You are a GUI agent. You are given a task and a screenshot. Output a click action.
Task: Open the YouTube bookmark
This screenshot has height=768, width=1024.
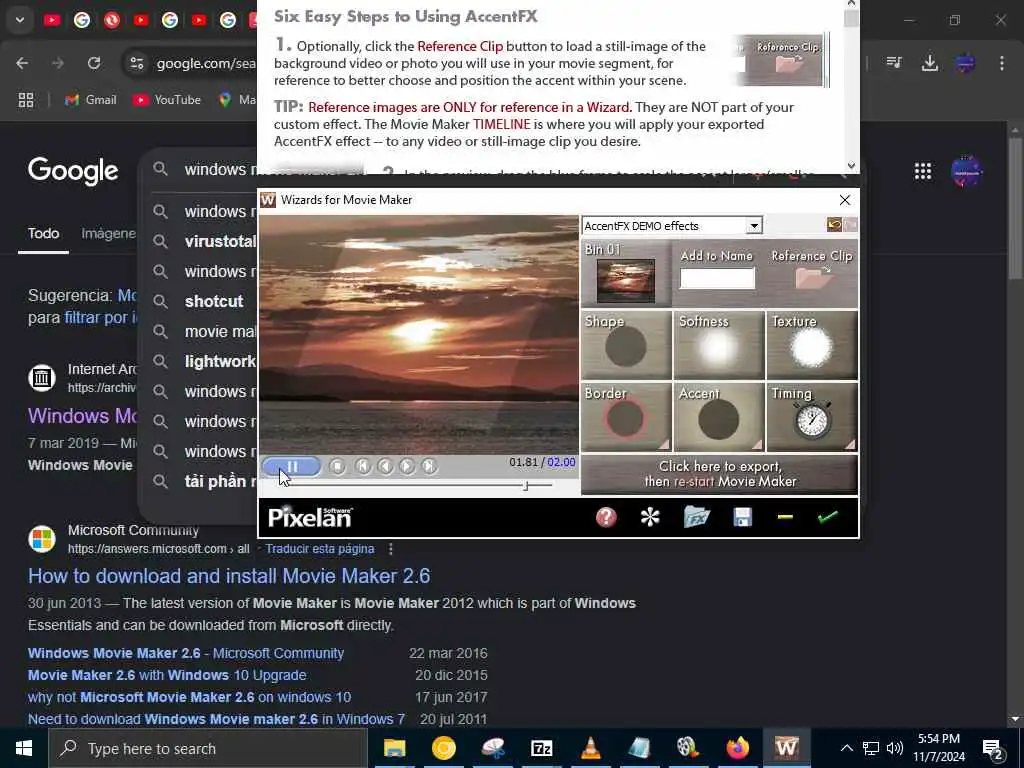(x=167, y=100)
